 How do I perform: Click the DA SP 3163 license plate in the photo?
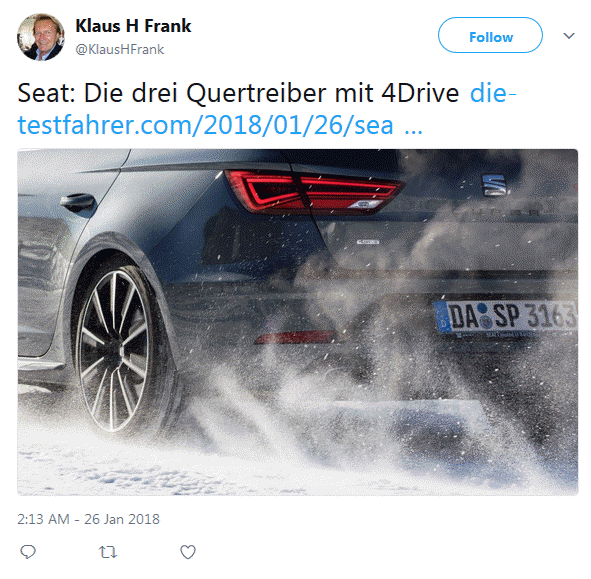click(x=506, y=317)
